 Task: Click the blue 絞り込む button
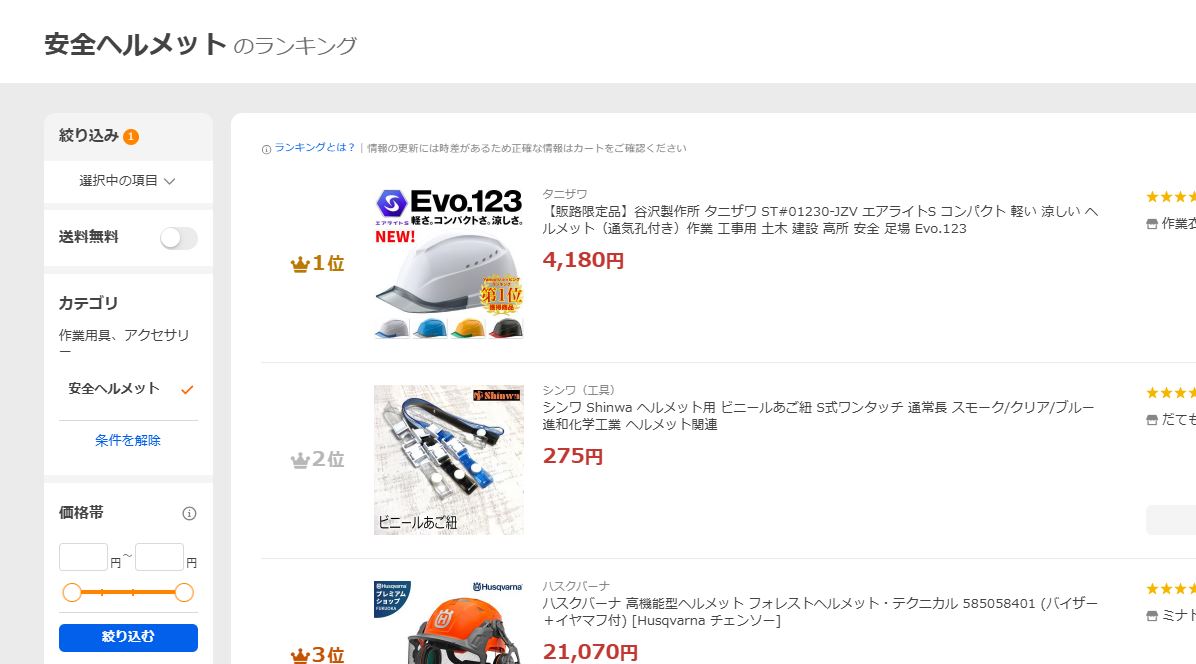[x=128, y=637]
